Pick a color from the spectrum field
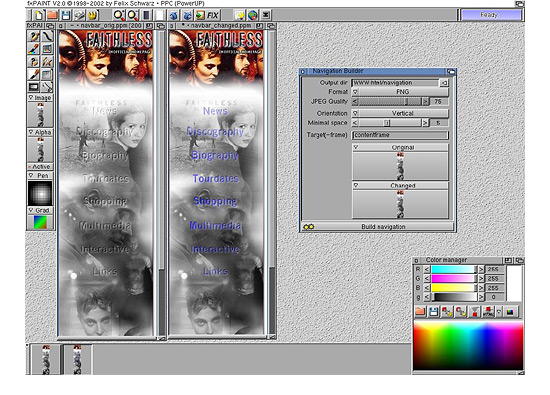 pyautogui.click(x=468, y=346)
